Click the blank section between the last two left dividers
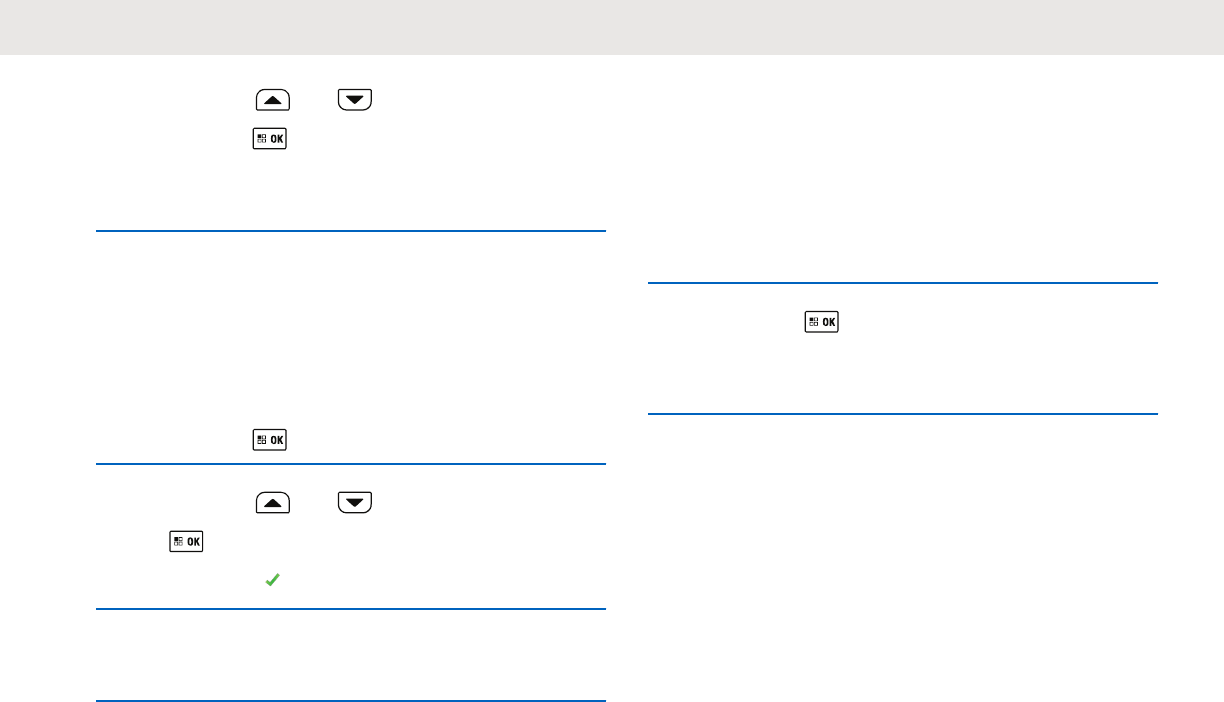Screen dimensions: 1224x702 (351, 655)
